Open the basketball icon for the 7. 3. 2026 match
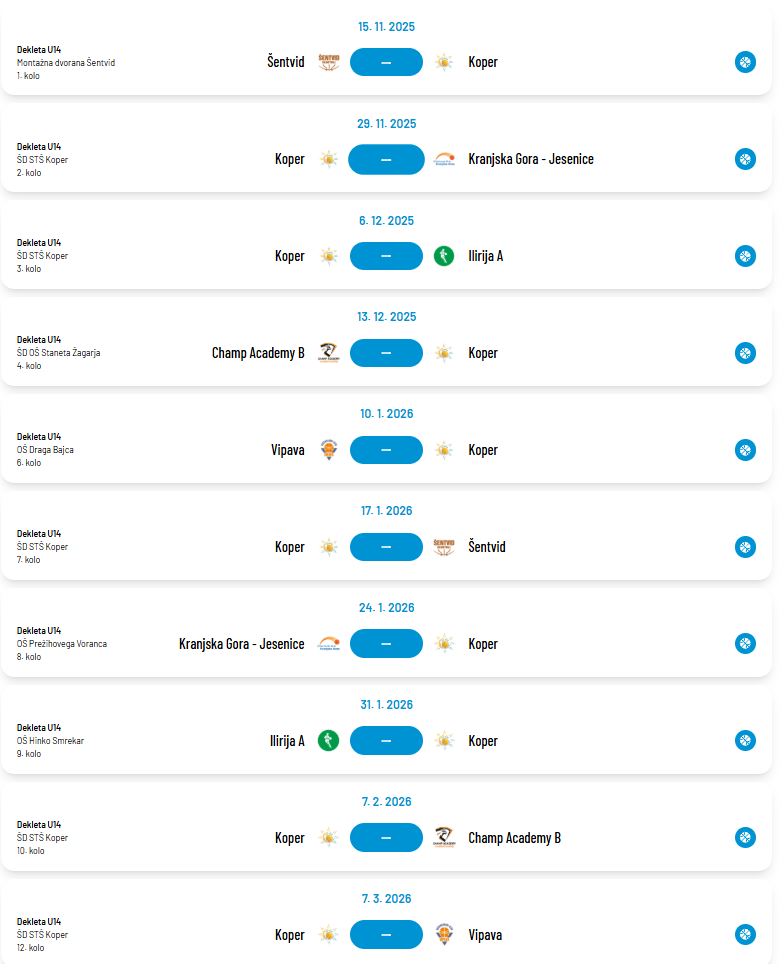The image size is (782, 964). (x=745, y=935)
